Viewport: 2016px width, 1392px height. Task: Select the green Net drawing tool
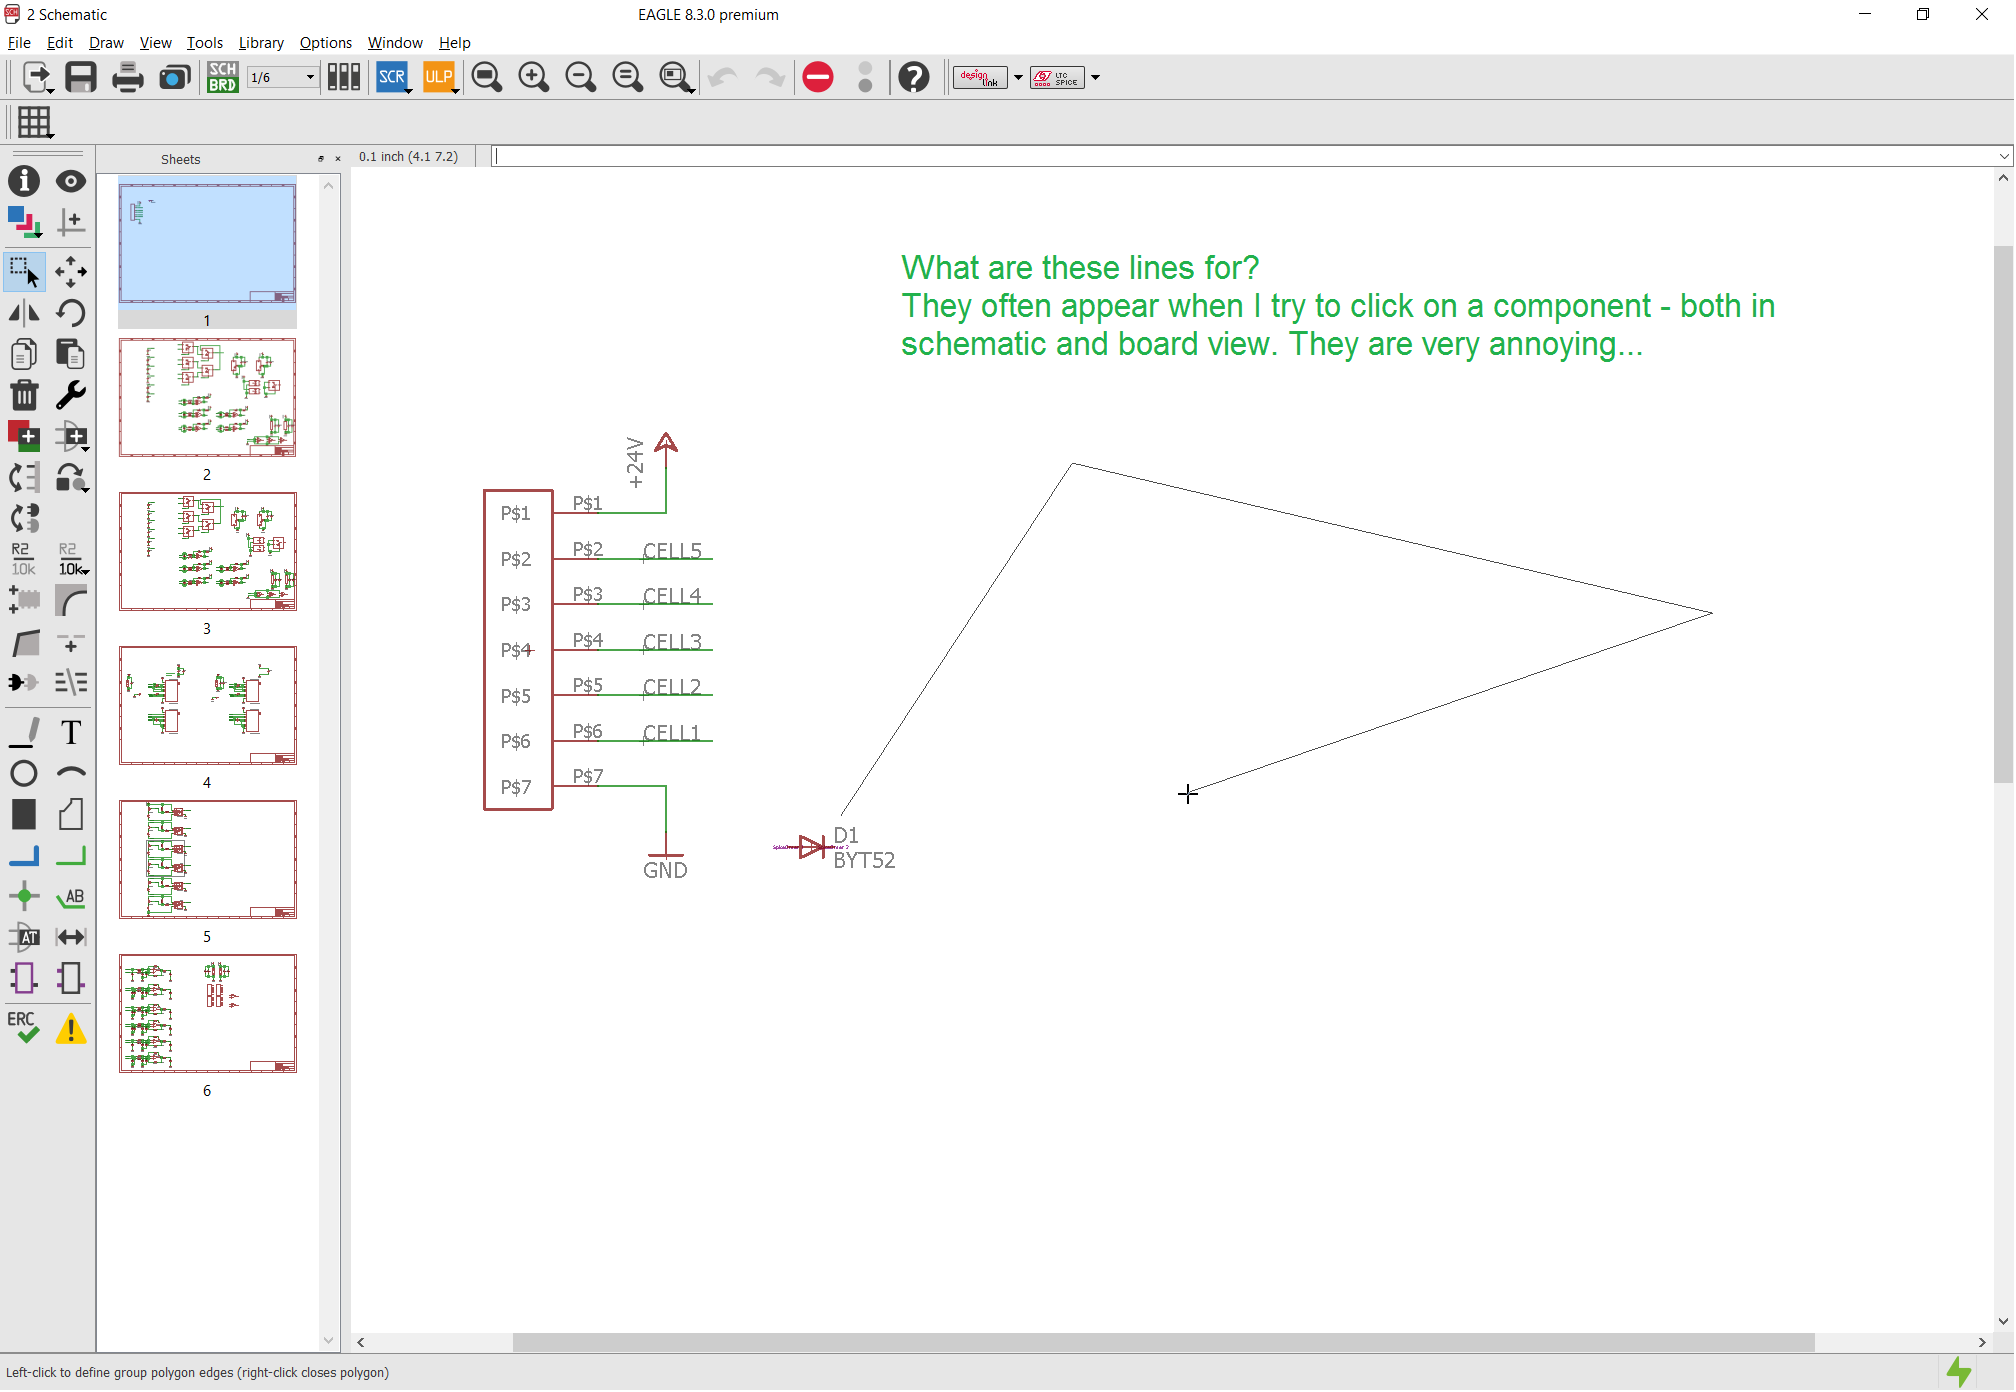pos(71,856)
